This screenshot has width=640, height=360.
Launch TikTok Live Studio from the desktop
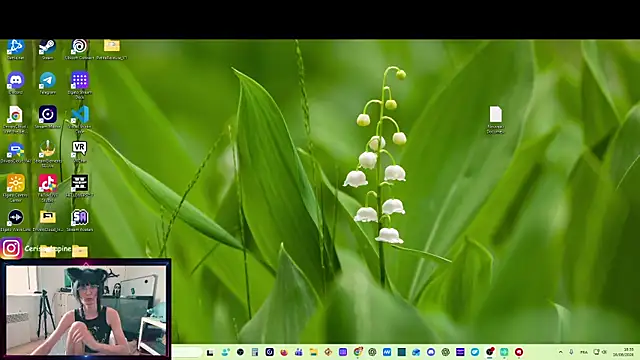pos(47,188)
